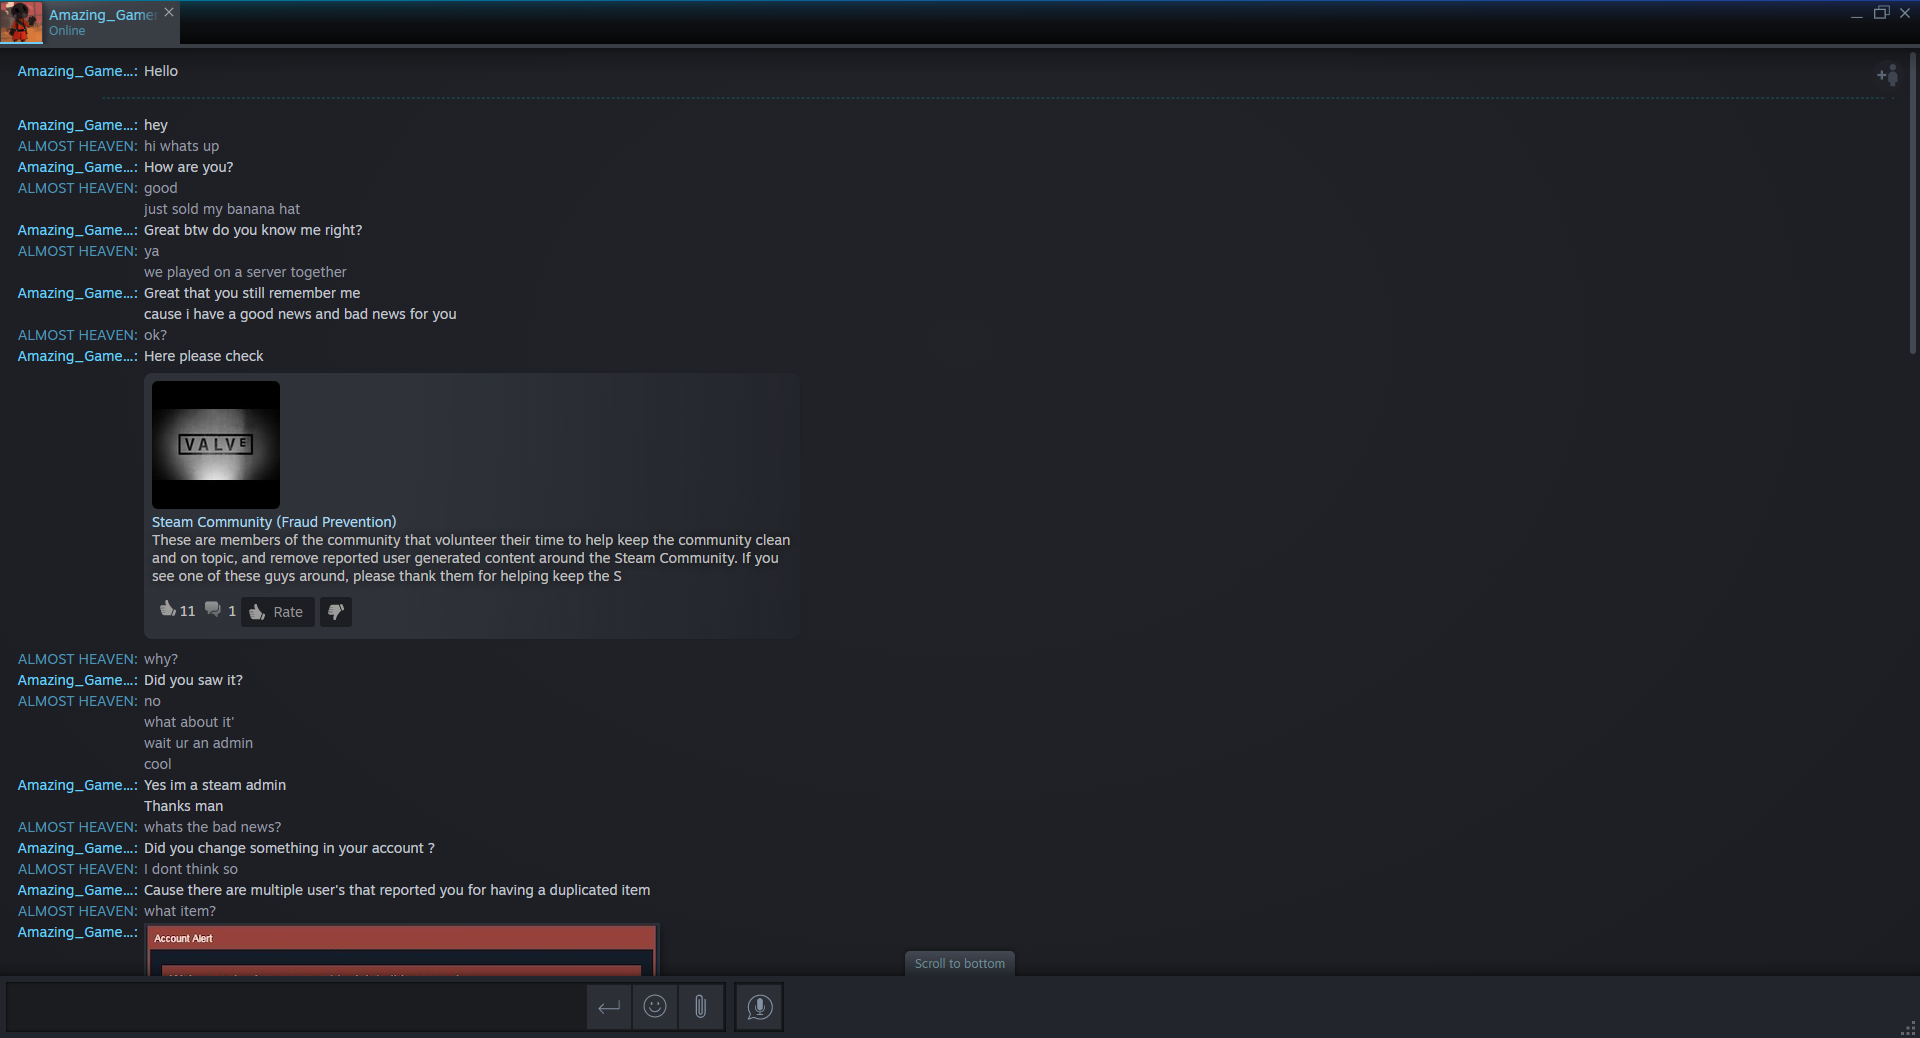Restore down the chat window
The width and height of the screenshot is (1920, 1038).
[1881, 13]
